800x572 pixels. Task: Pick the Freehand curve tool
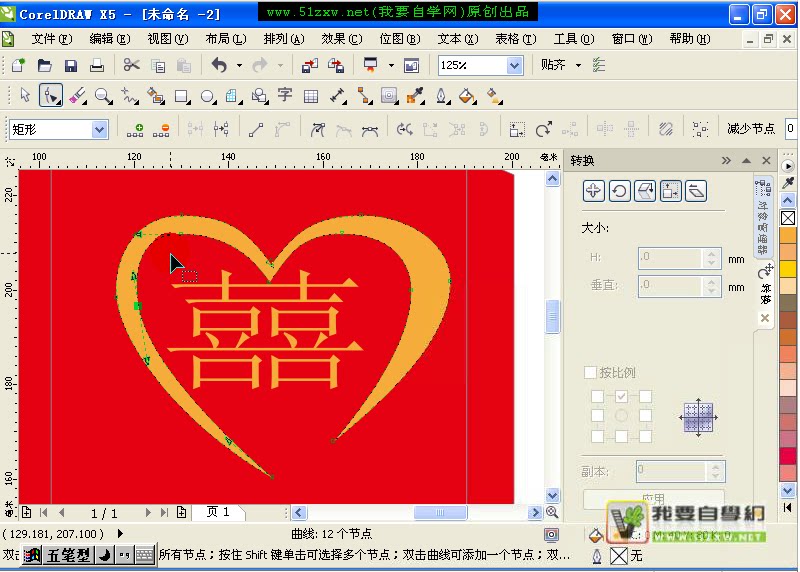coord(130,95)
